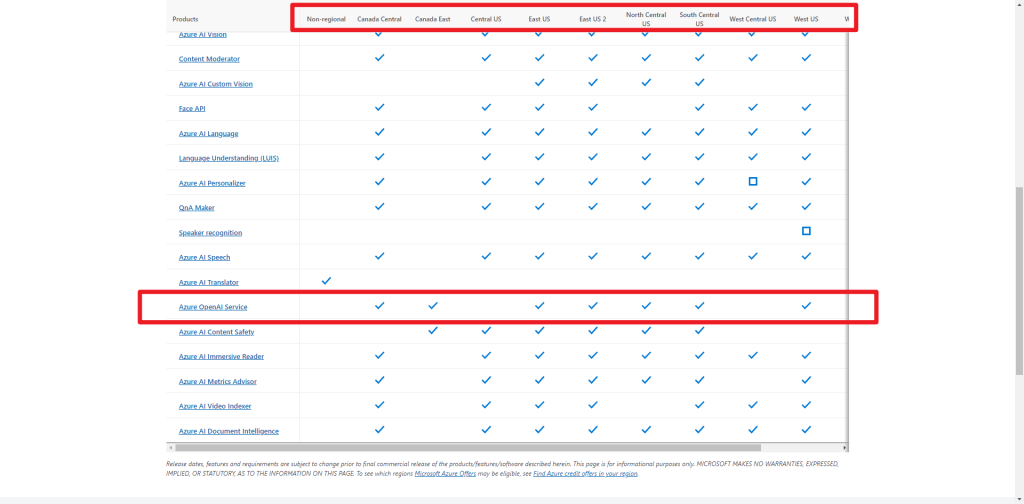1024x504 pixels.
Task: Click the Canada East column header
Action: [433, 19]
